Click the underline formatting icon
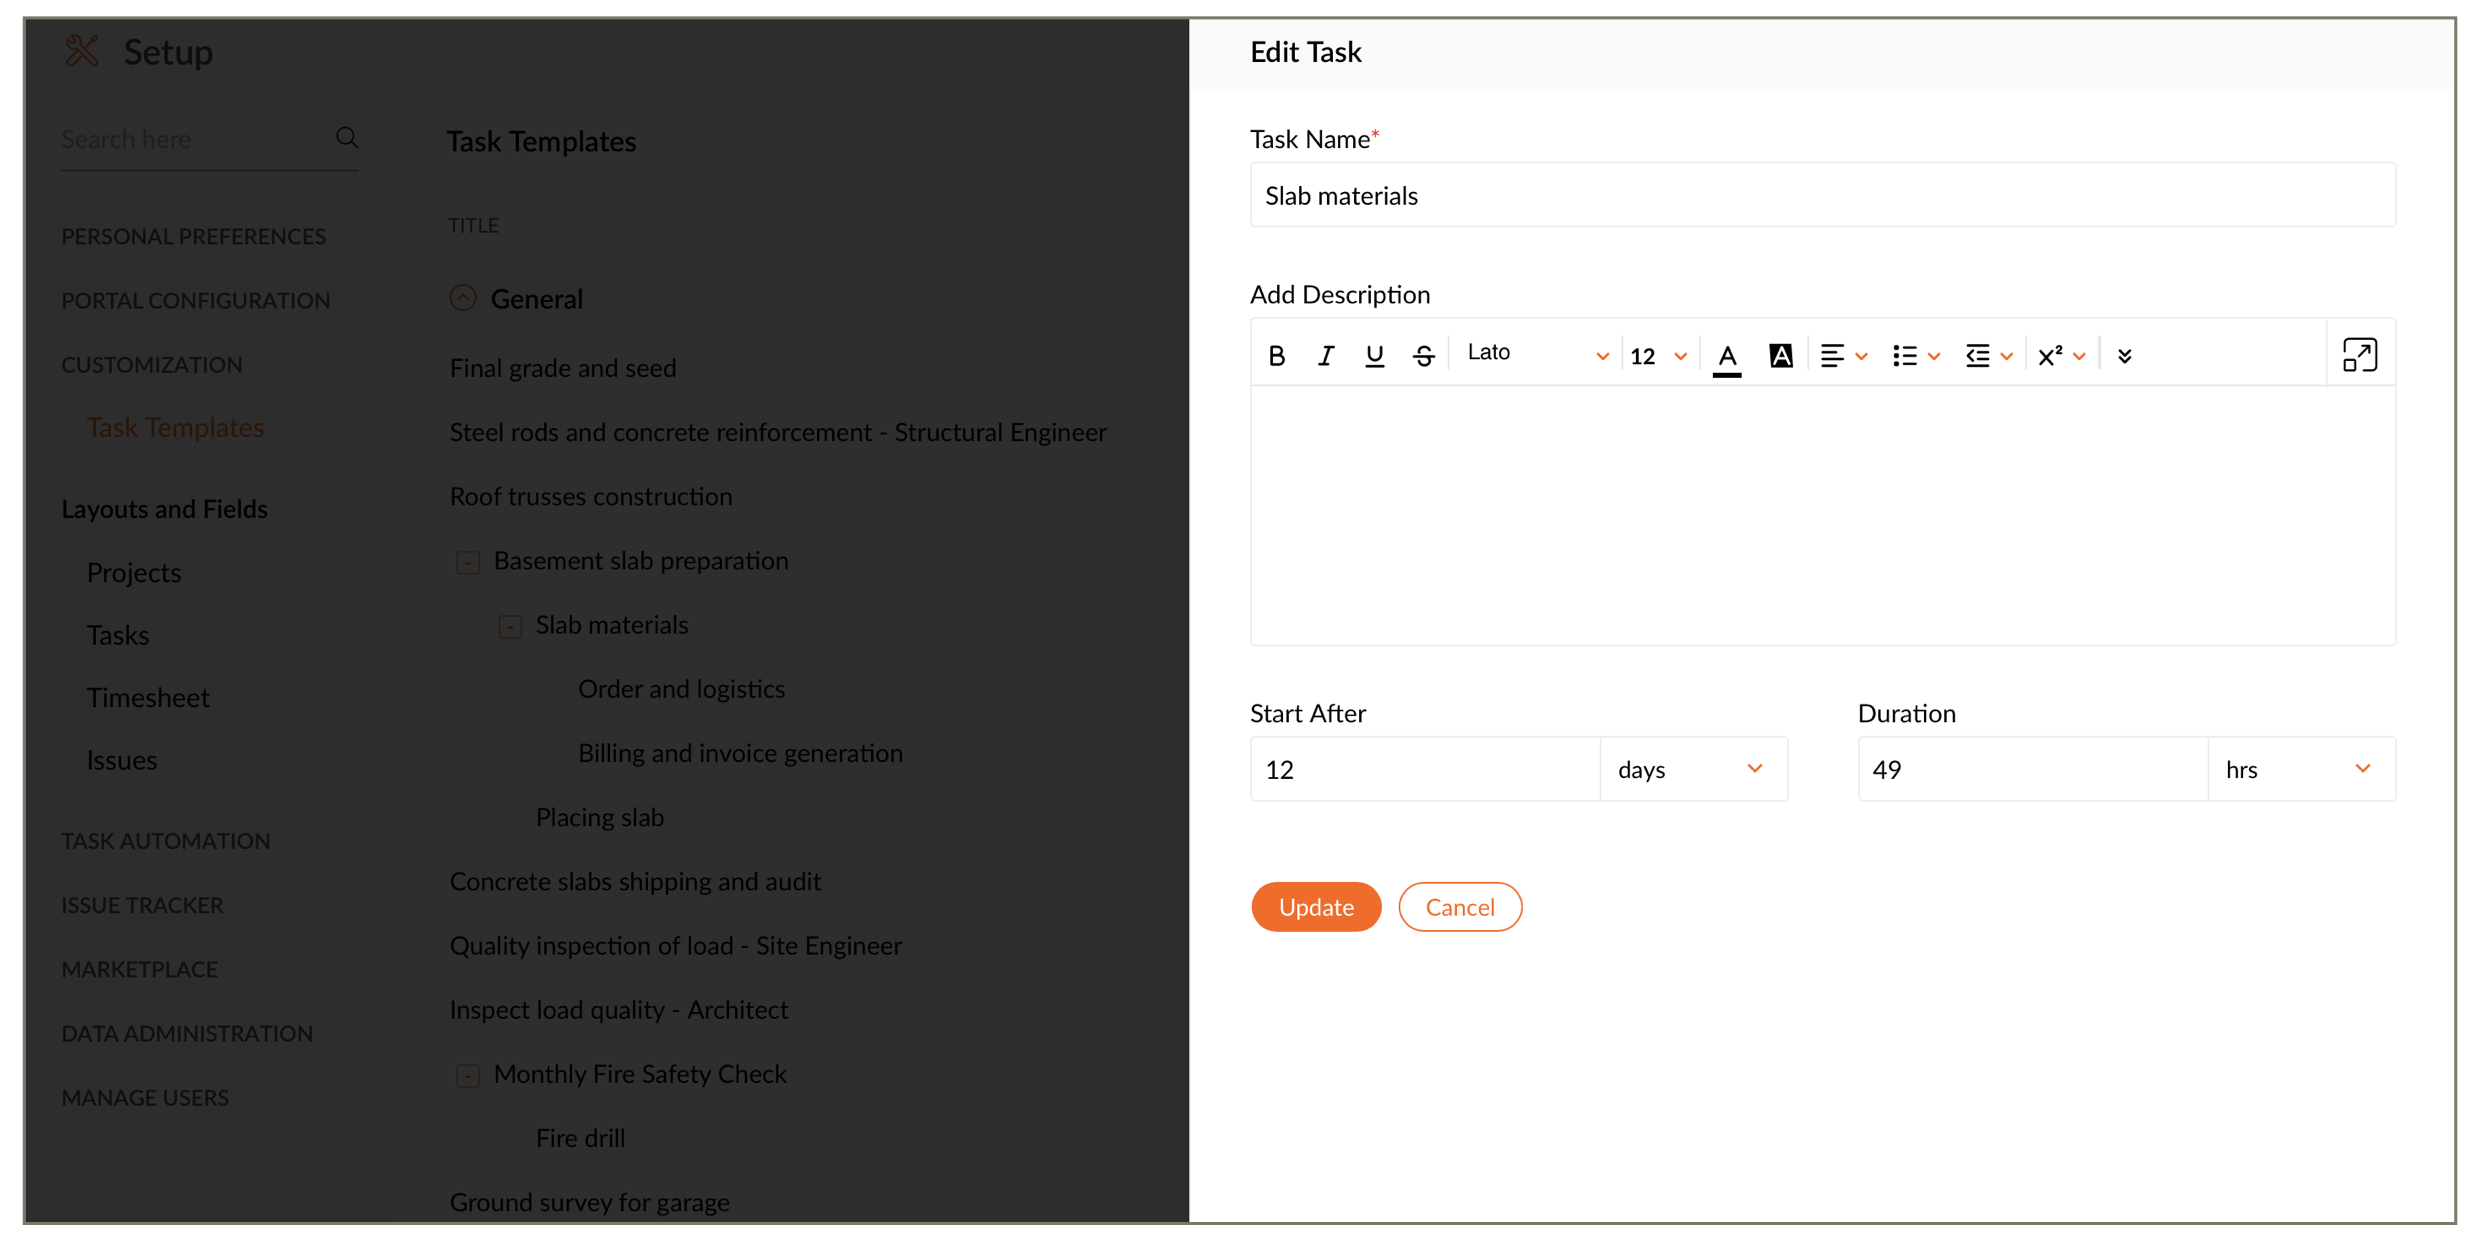 click(1374, 356)
